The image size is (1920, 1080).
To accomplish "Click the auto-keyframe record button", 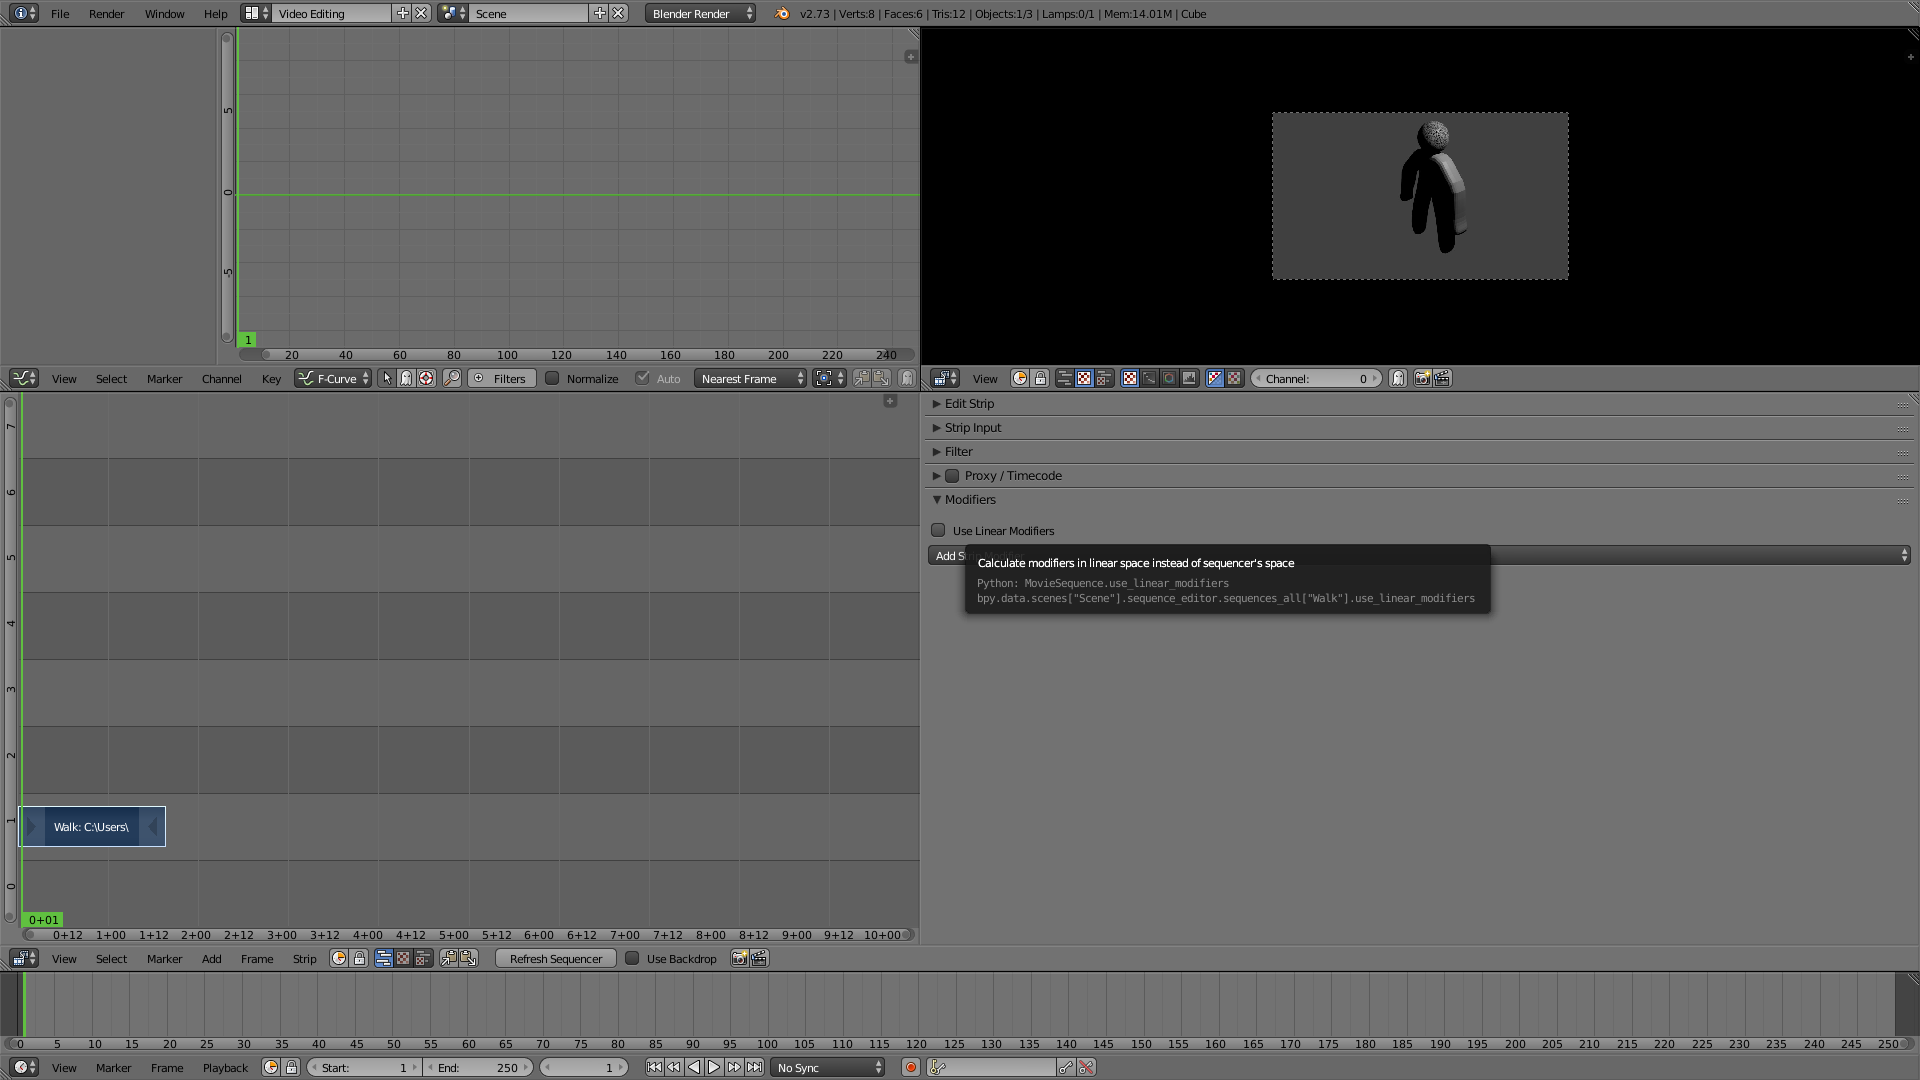I will pos(910,1067).
